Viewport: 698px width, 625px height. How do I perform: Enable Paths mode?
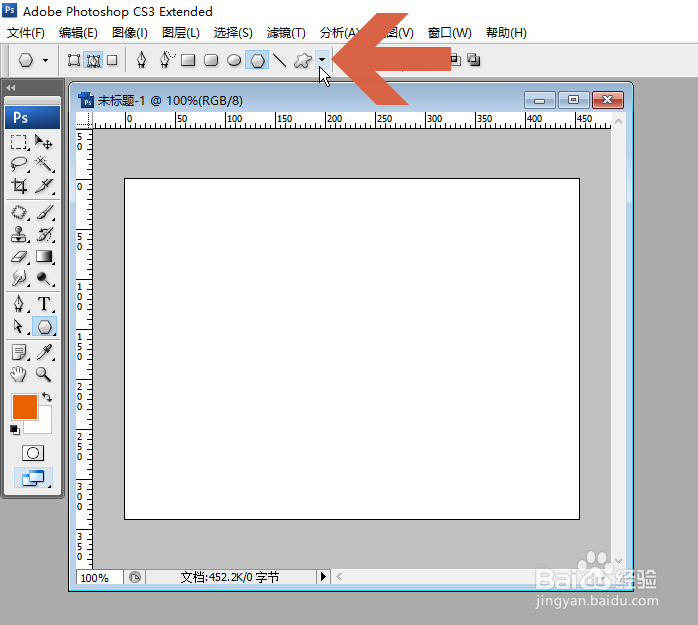(93, 60)
